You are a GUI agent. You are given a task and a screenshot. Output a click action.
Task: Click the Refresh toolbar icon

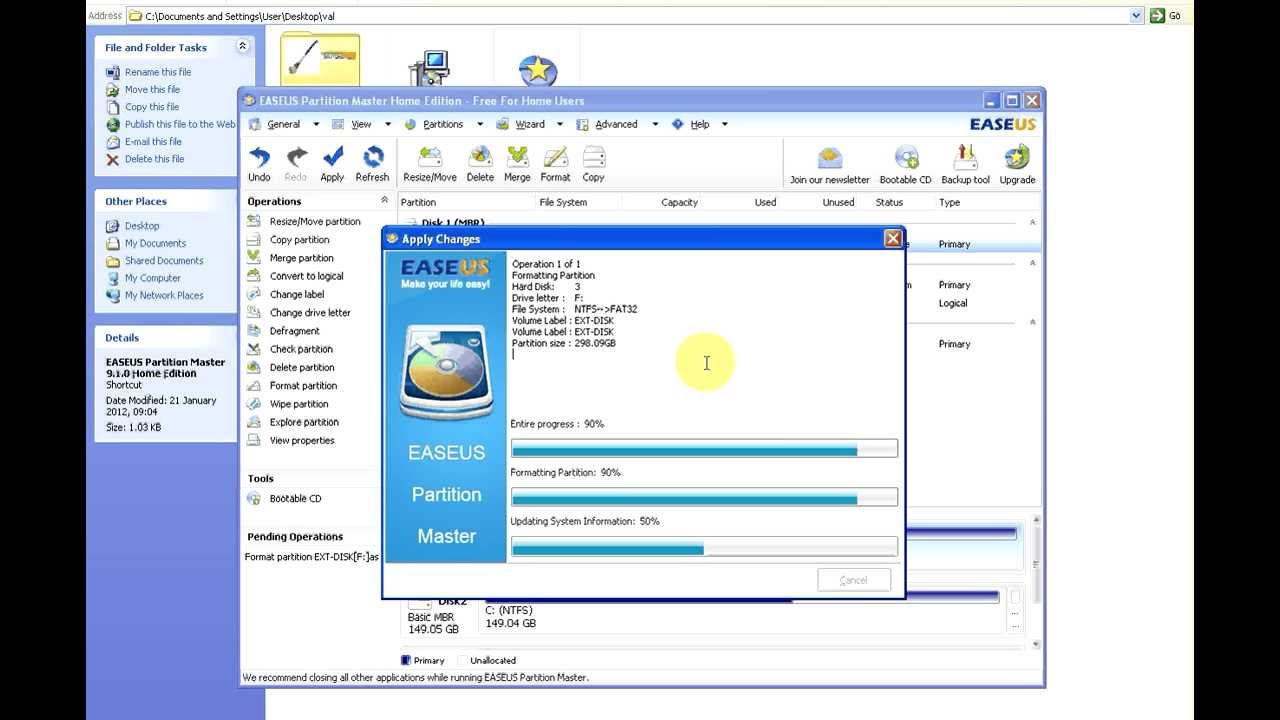373,158
